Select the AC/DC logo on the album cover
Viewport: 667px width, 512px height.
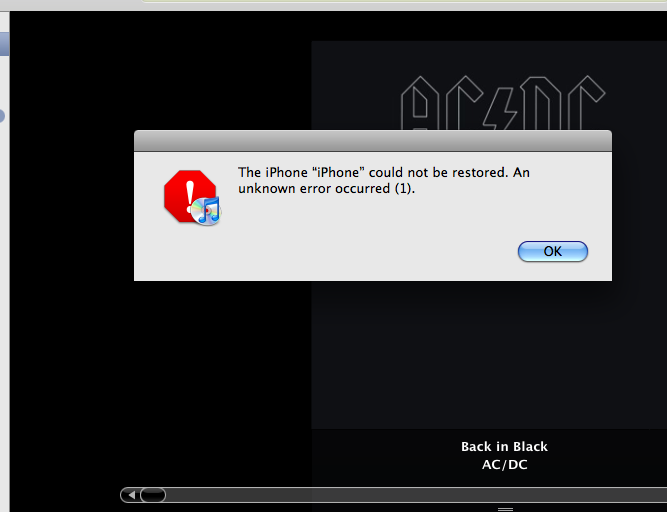(503, 103)
